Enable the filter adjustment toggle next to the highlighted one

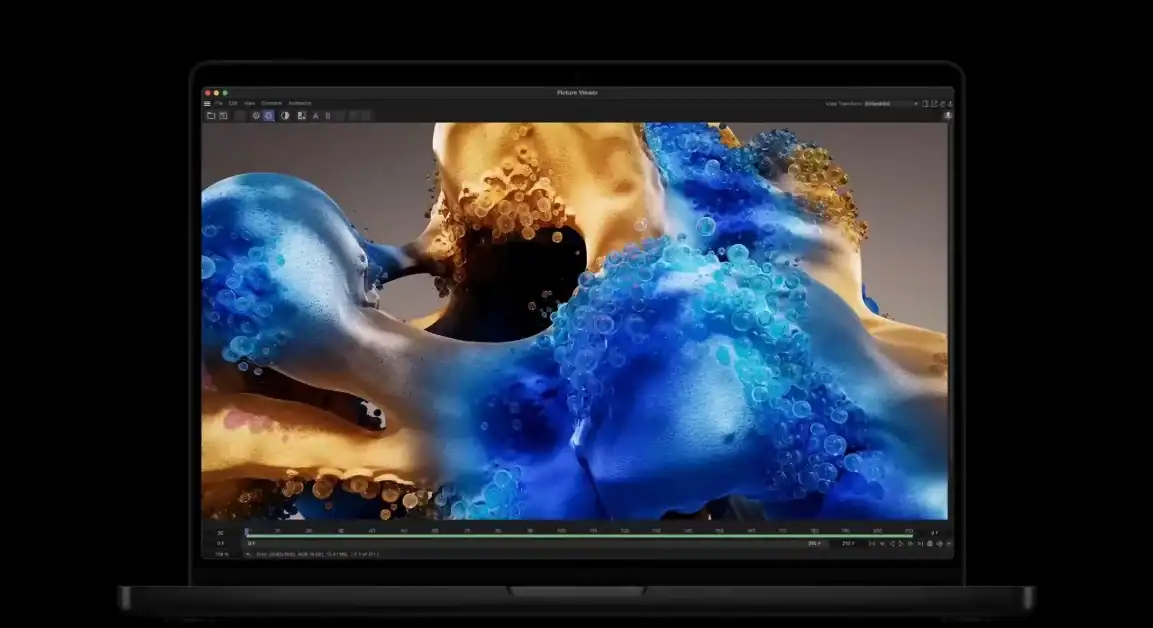point(257,114)
